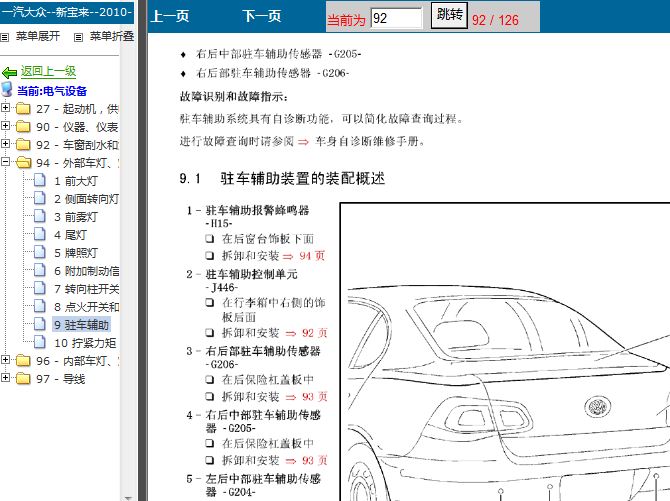Click document icon of 3 前雾灯
Screen dimensions: 670x501
coord(40,216)
